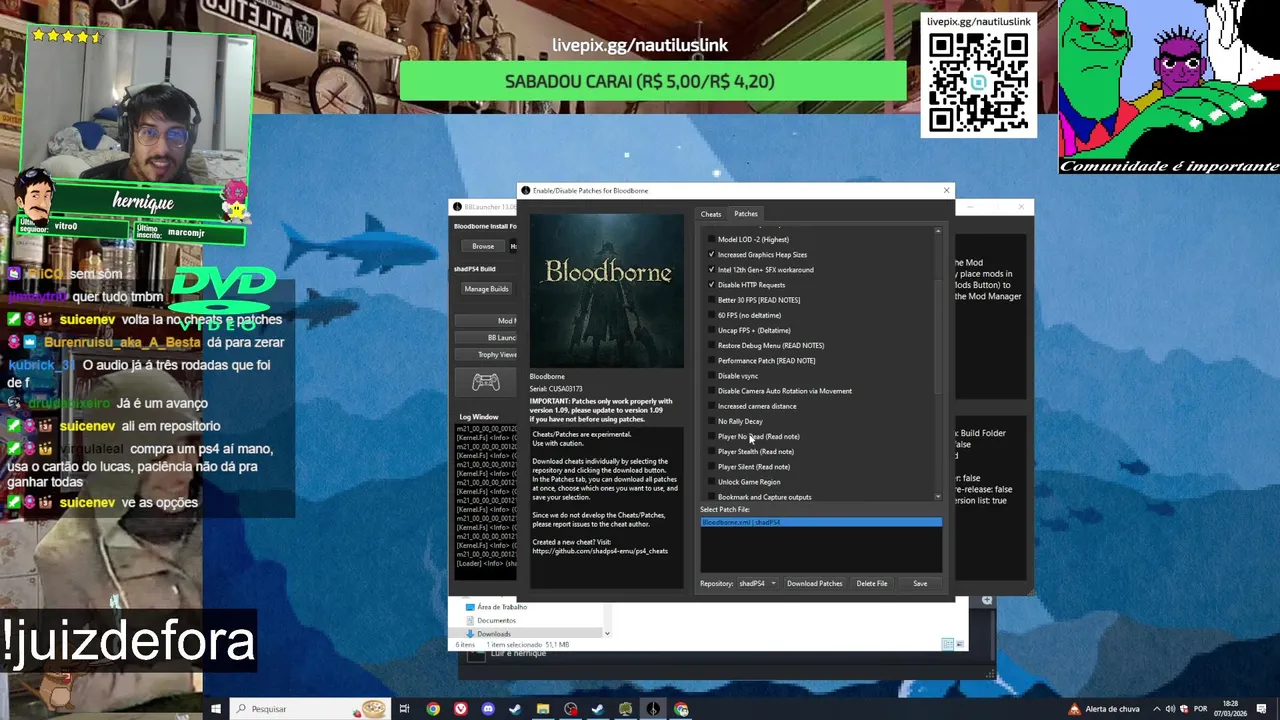Enable Disable vsync patch

coord(712,376)
